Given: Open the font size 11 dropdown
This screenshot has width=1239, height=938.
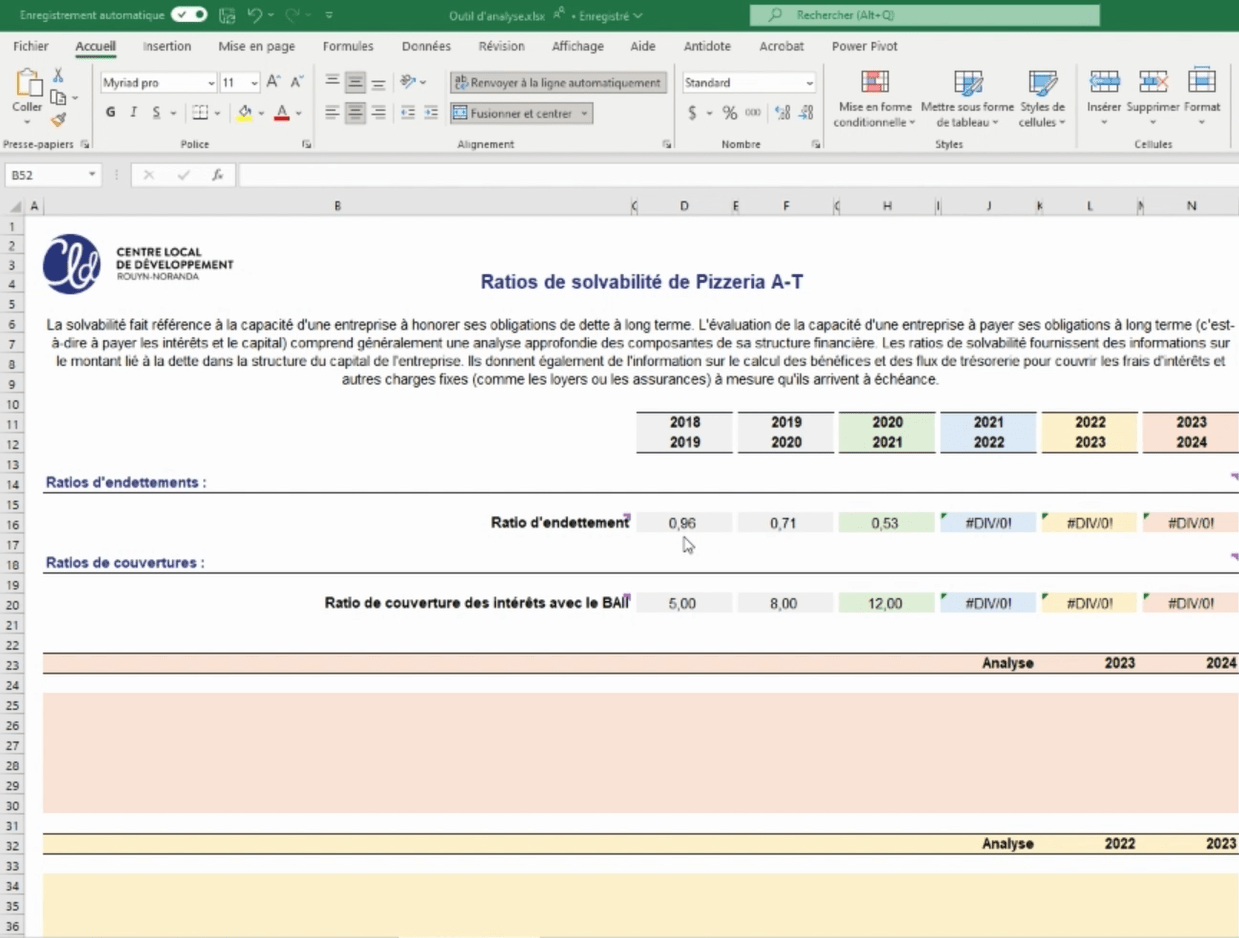Looking at the screenshot, I should click(254, 84).
